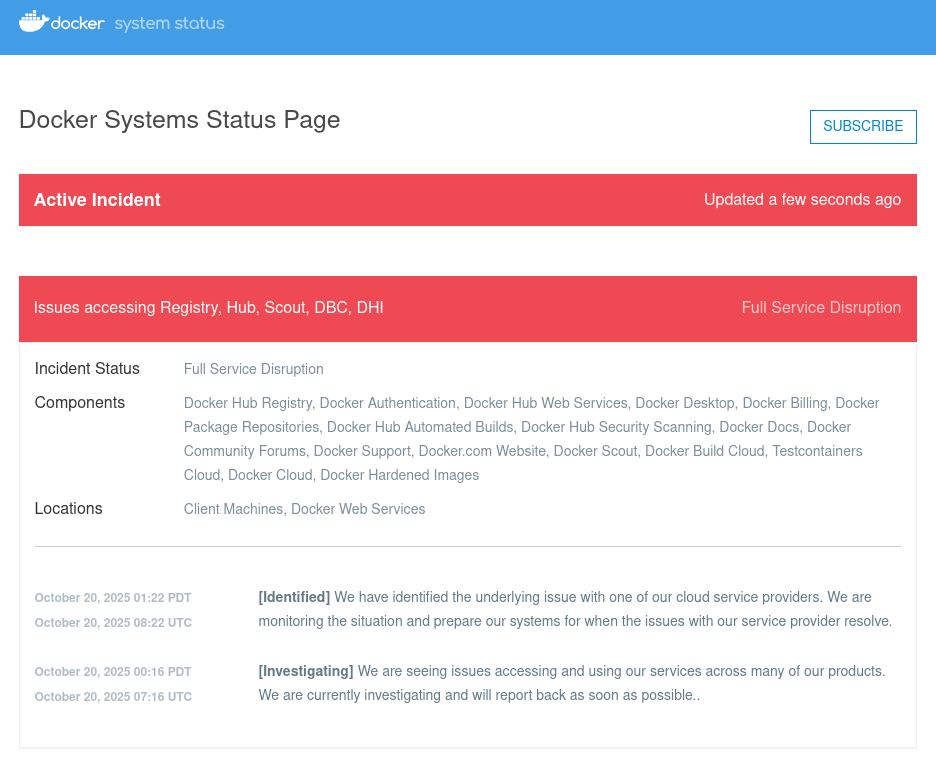Click the "Updated a few seconds ago" text
Image resolution: width=936 pixels, height=769 pixels.
click(802, 200)
